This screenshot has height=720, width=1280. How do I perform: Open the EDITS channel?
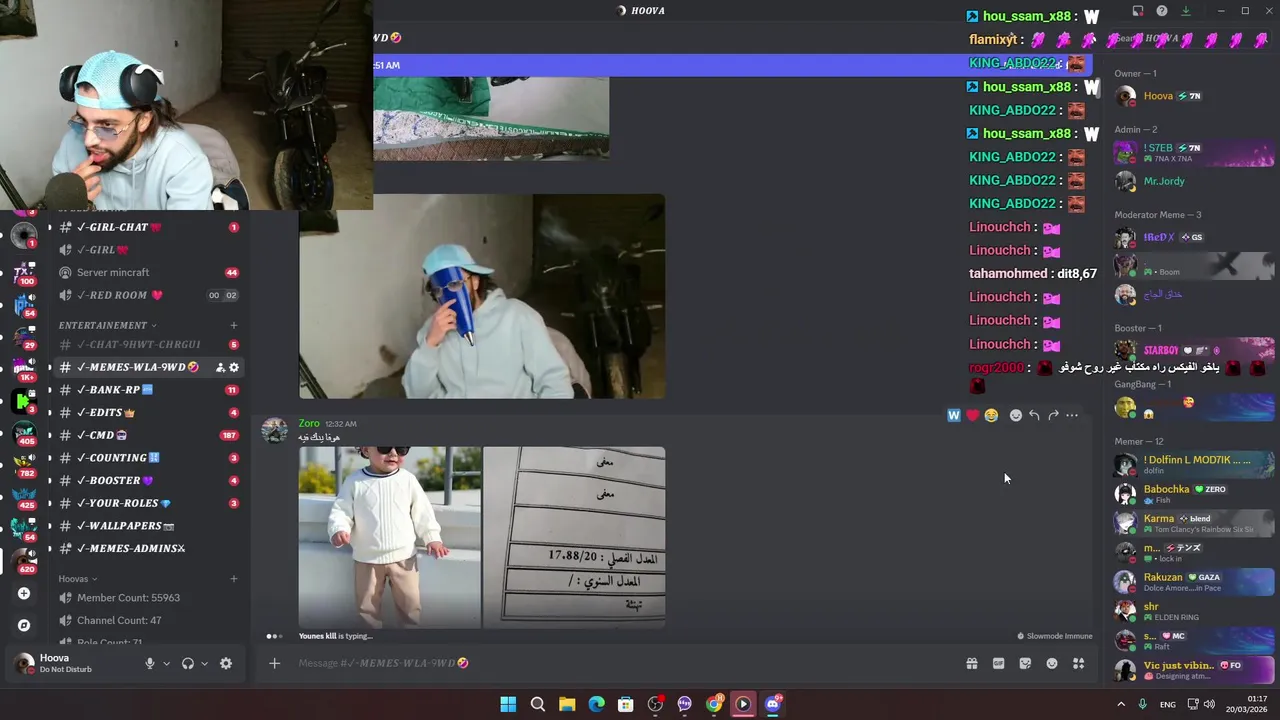point(148,412)
